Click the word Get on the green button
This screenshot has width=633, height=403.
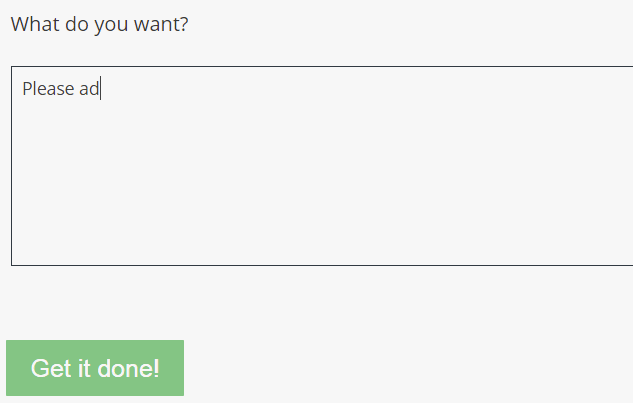click(x=51, y=368)
